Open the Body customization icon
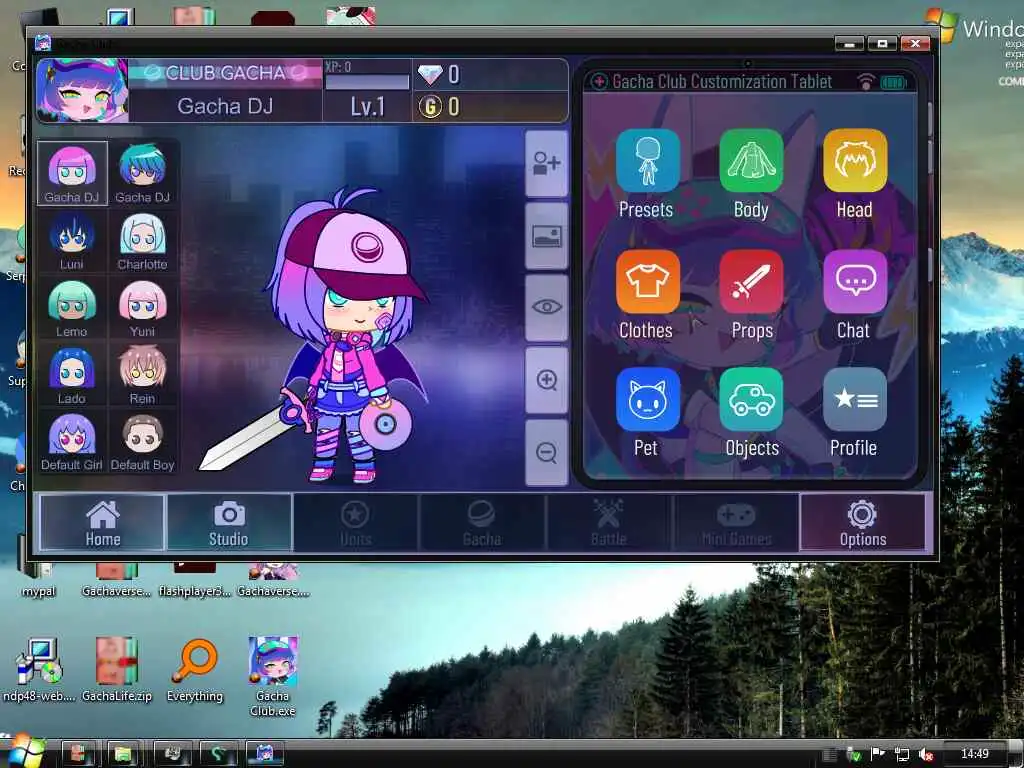The width and height of the screenshot is (1024, 768). click(751, 161)
